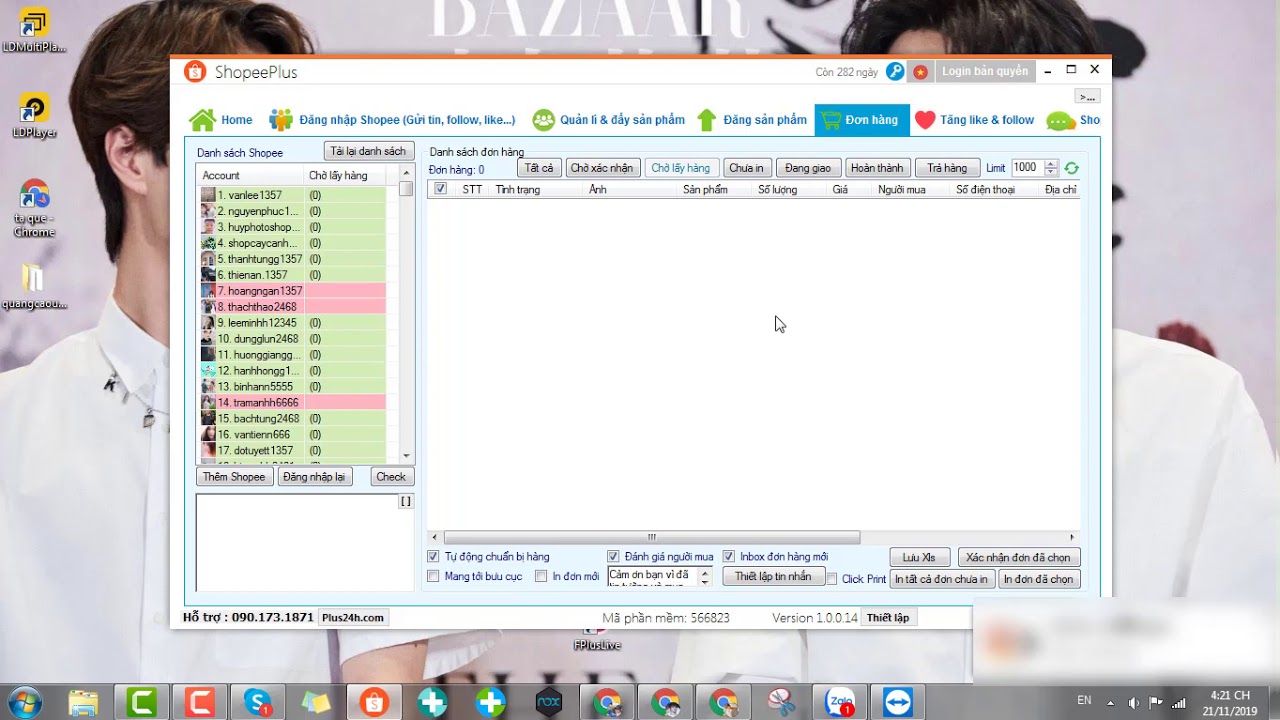This screenshot has width=1280, height=720.
Task: Open Zalo from the taskbar
Action: [x=839, y=703]
